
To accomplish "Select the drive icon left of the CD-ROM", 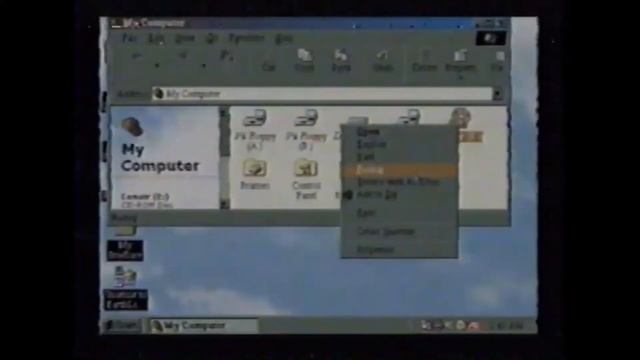I will pyautogui.click(x=409, y=117).
